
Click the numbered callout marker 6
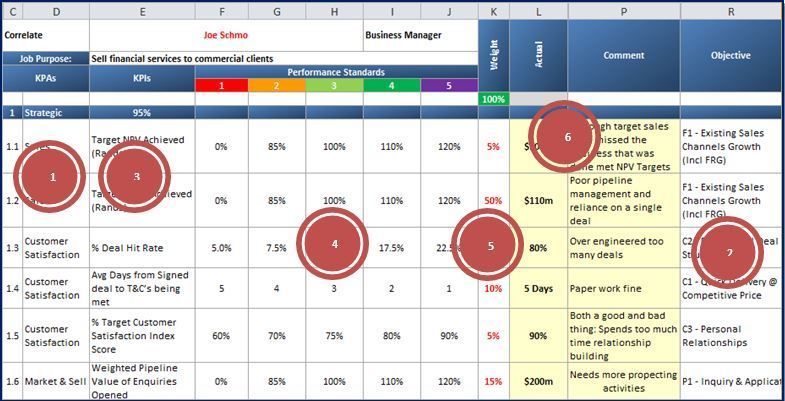click(x=565, y=136)
